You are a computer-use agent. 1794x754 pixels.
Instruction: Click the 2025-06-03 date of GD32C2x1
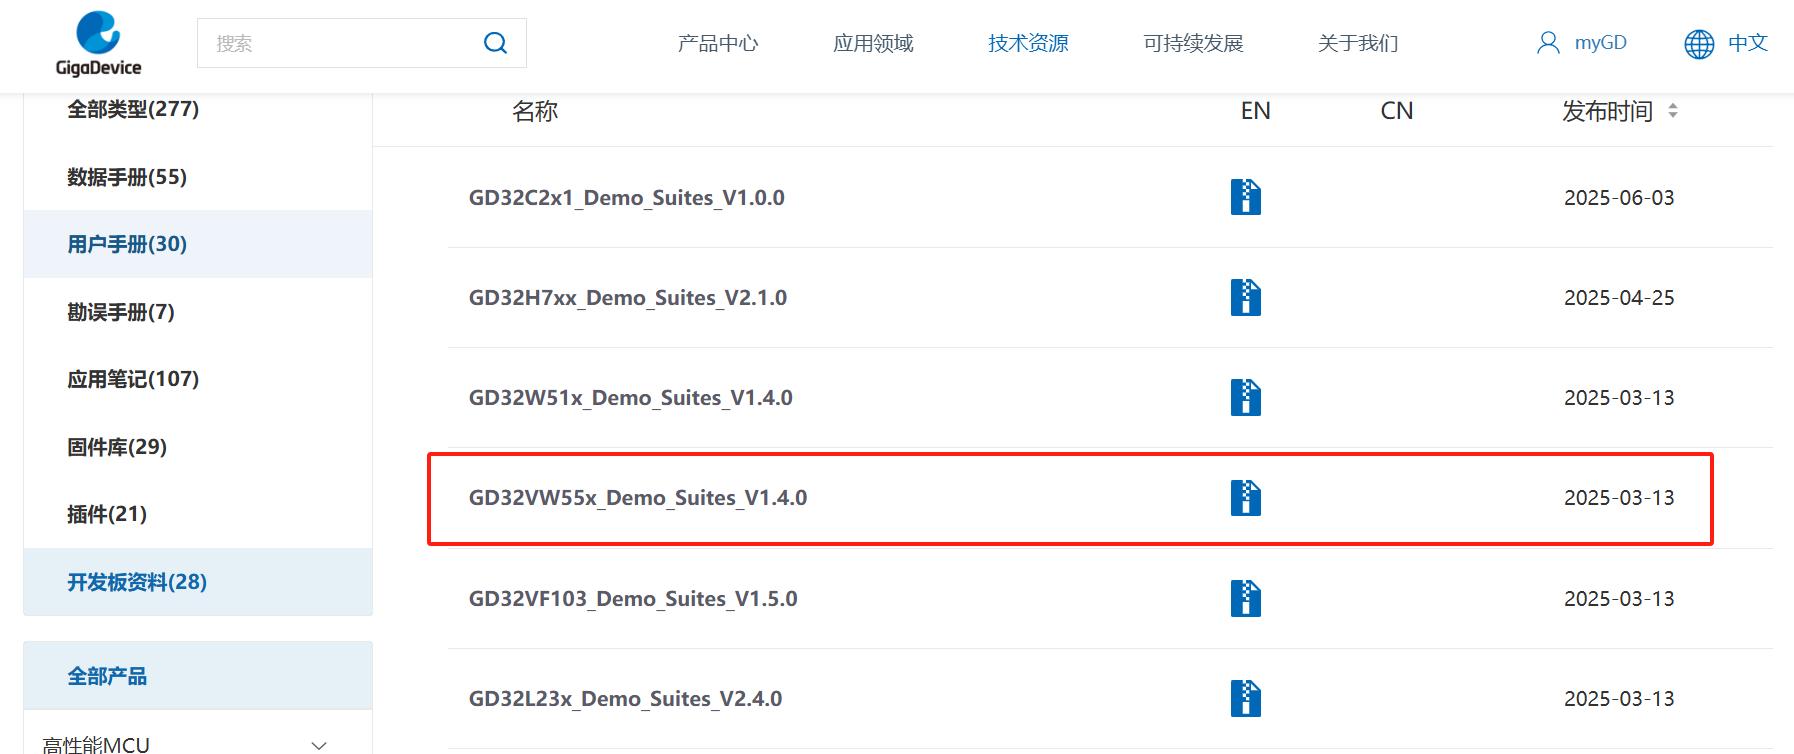click(x=1619, y=198)
